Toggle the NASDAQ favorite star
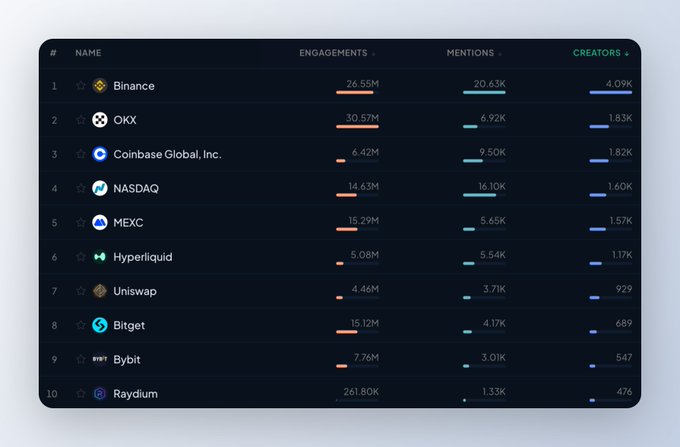This screenshot has width=680, height=447. tap(81, 188)
